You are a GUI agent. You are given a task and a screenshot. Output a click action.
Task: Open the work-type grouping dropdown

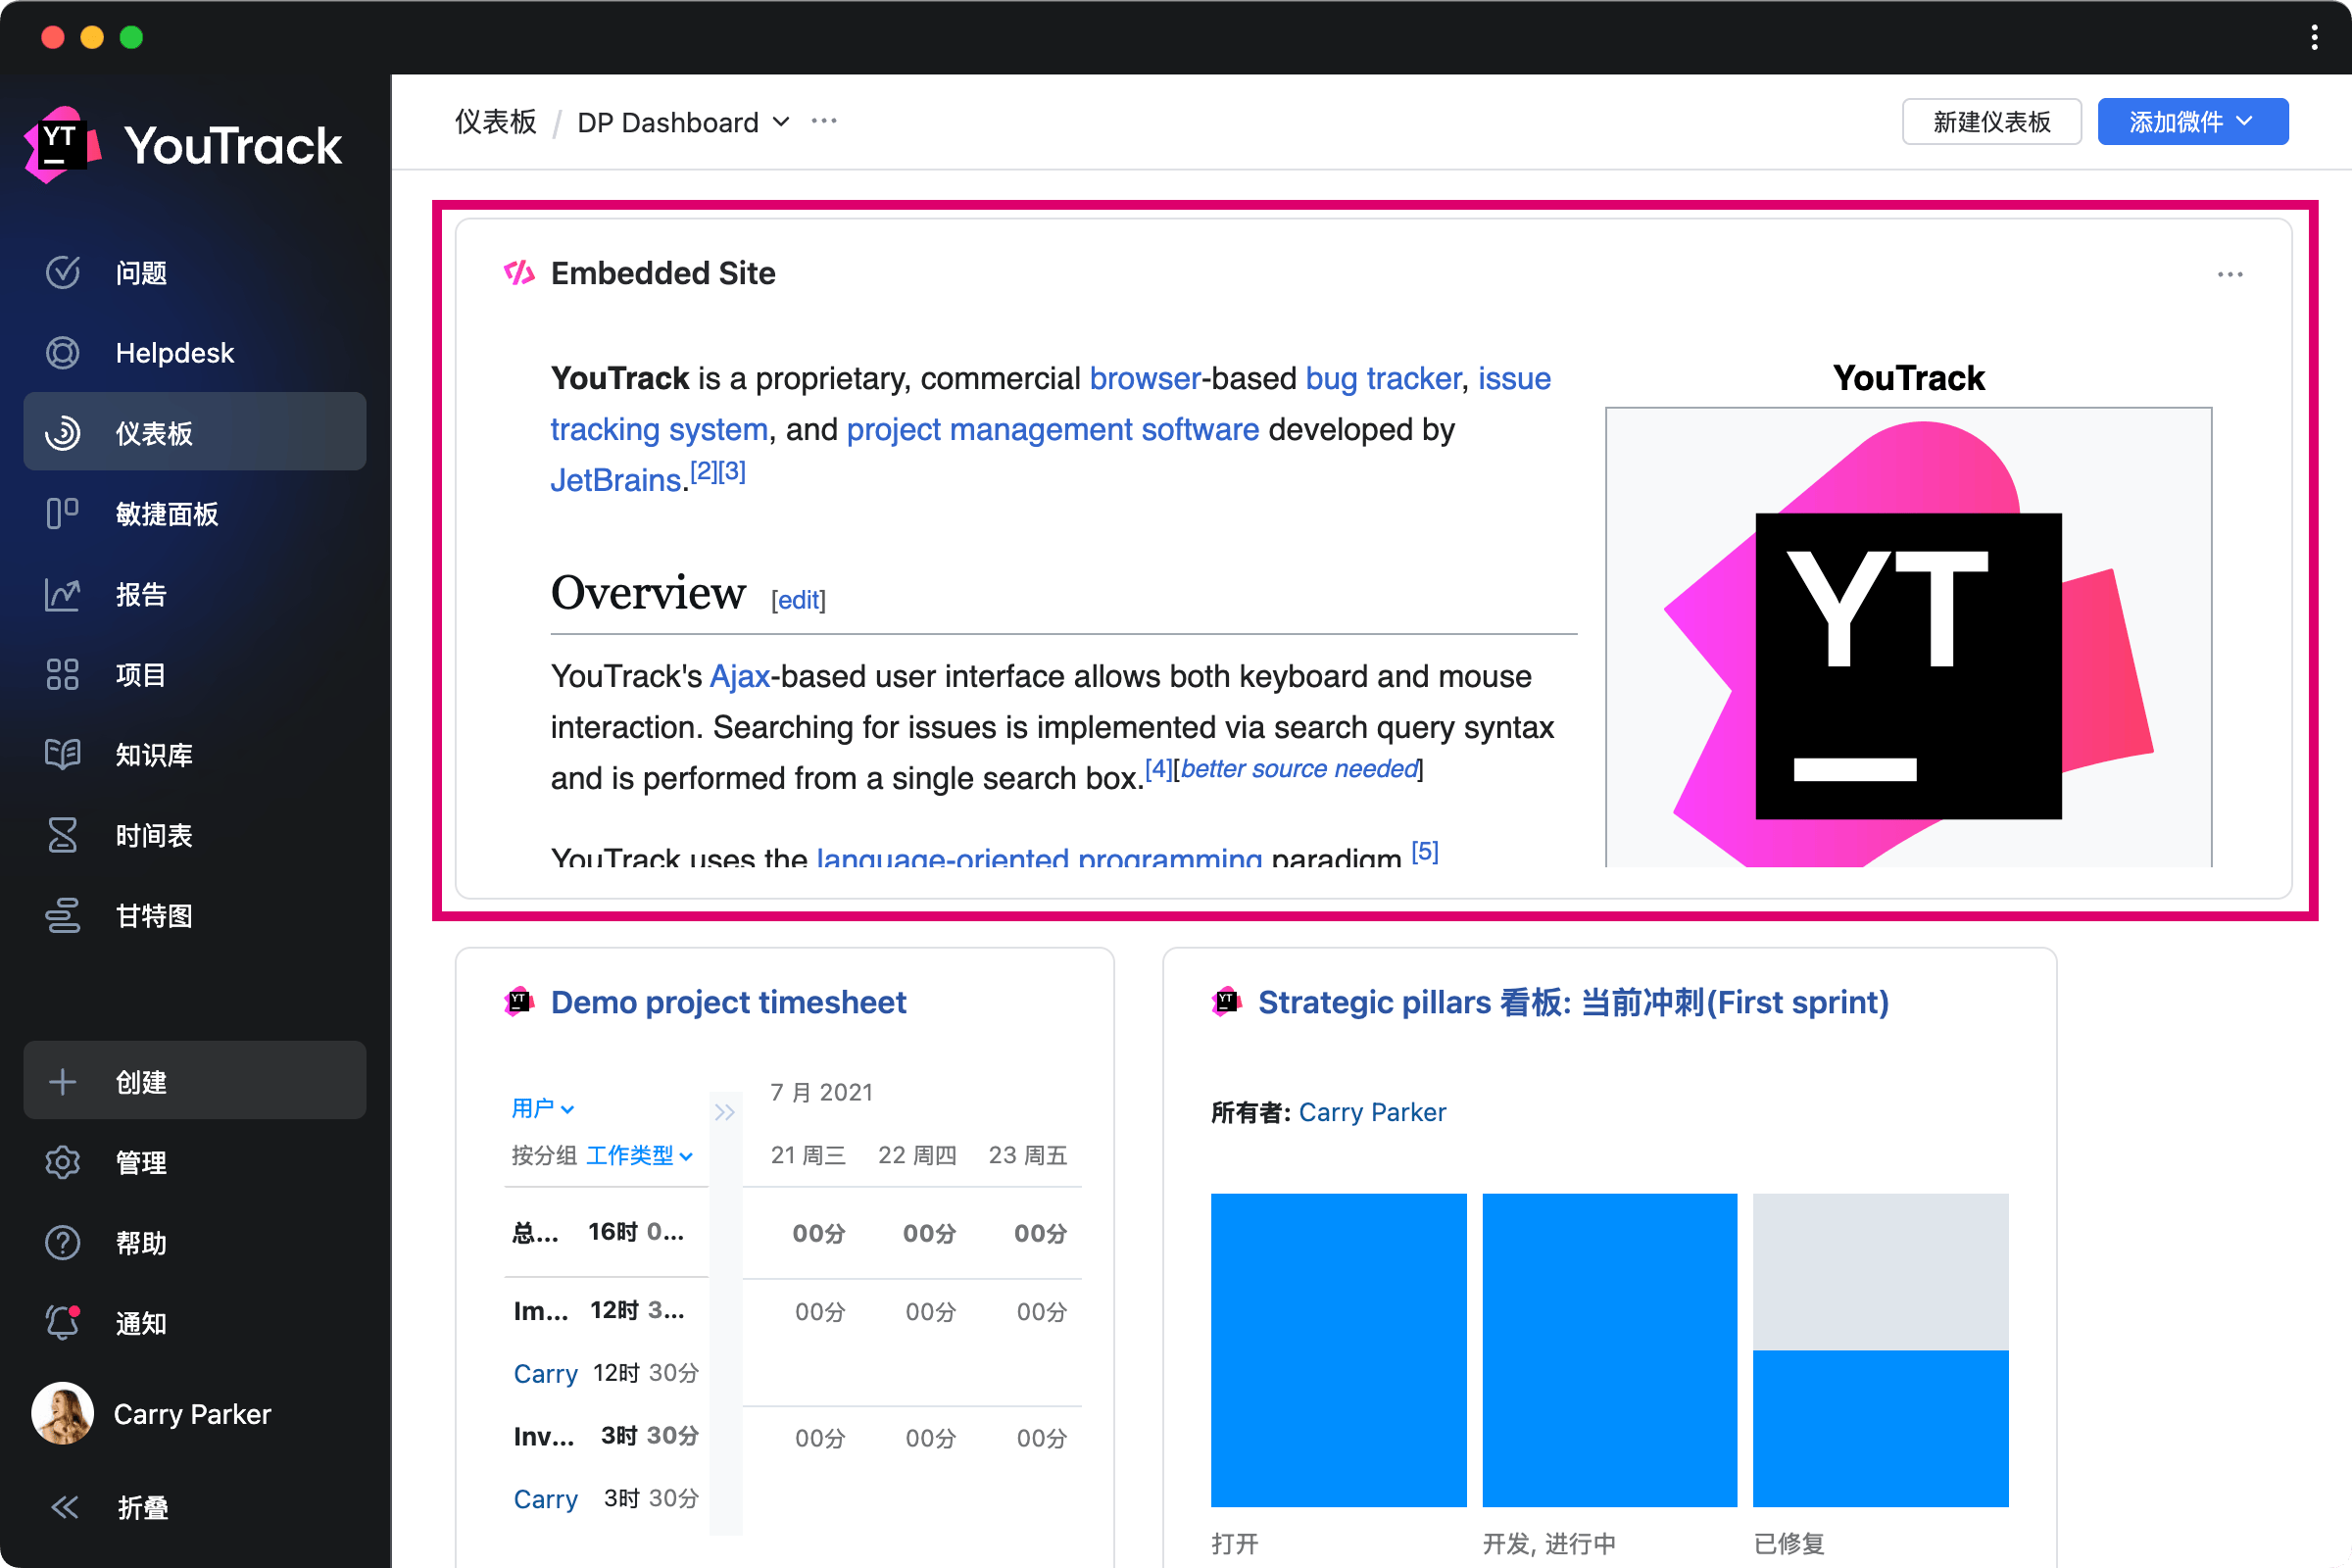pyautogui.click(x=639, y=1156)
